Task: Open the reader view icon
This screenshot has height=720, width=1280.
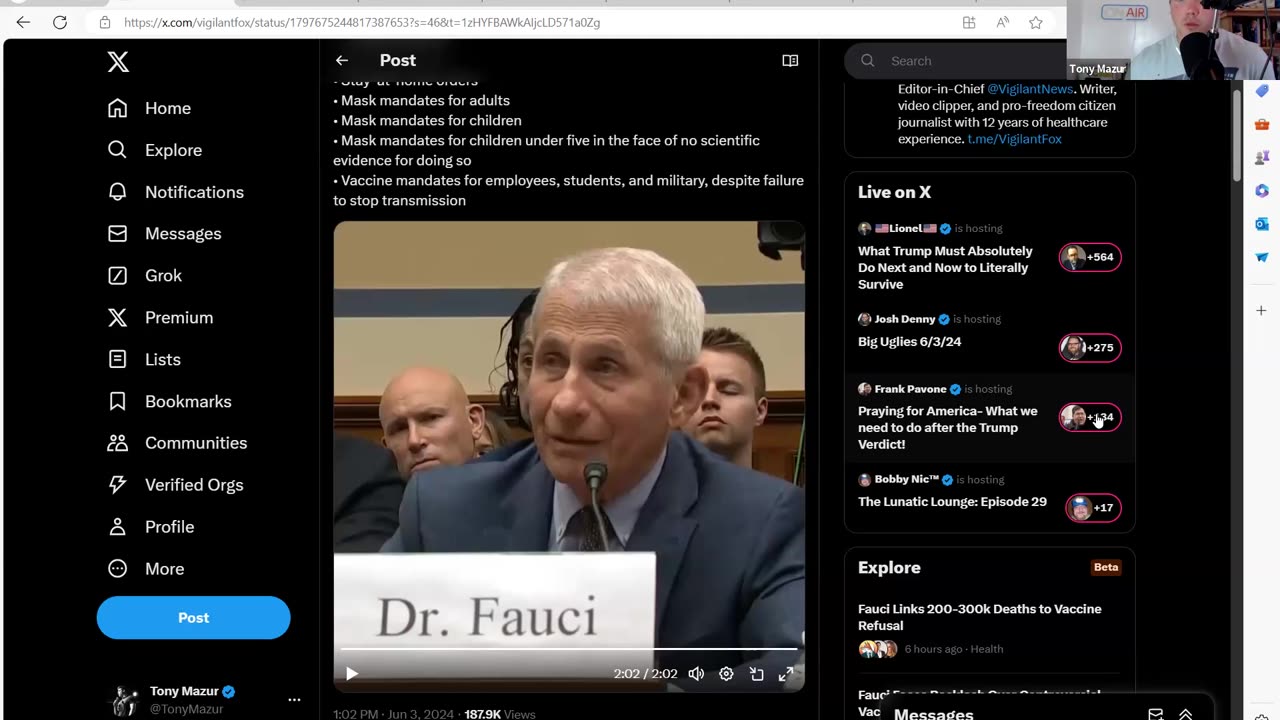Action: click(x=790, y=61)
